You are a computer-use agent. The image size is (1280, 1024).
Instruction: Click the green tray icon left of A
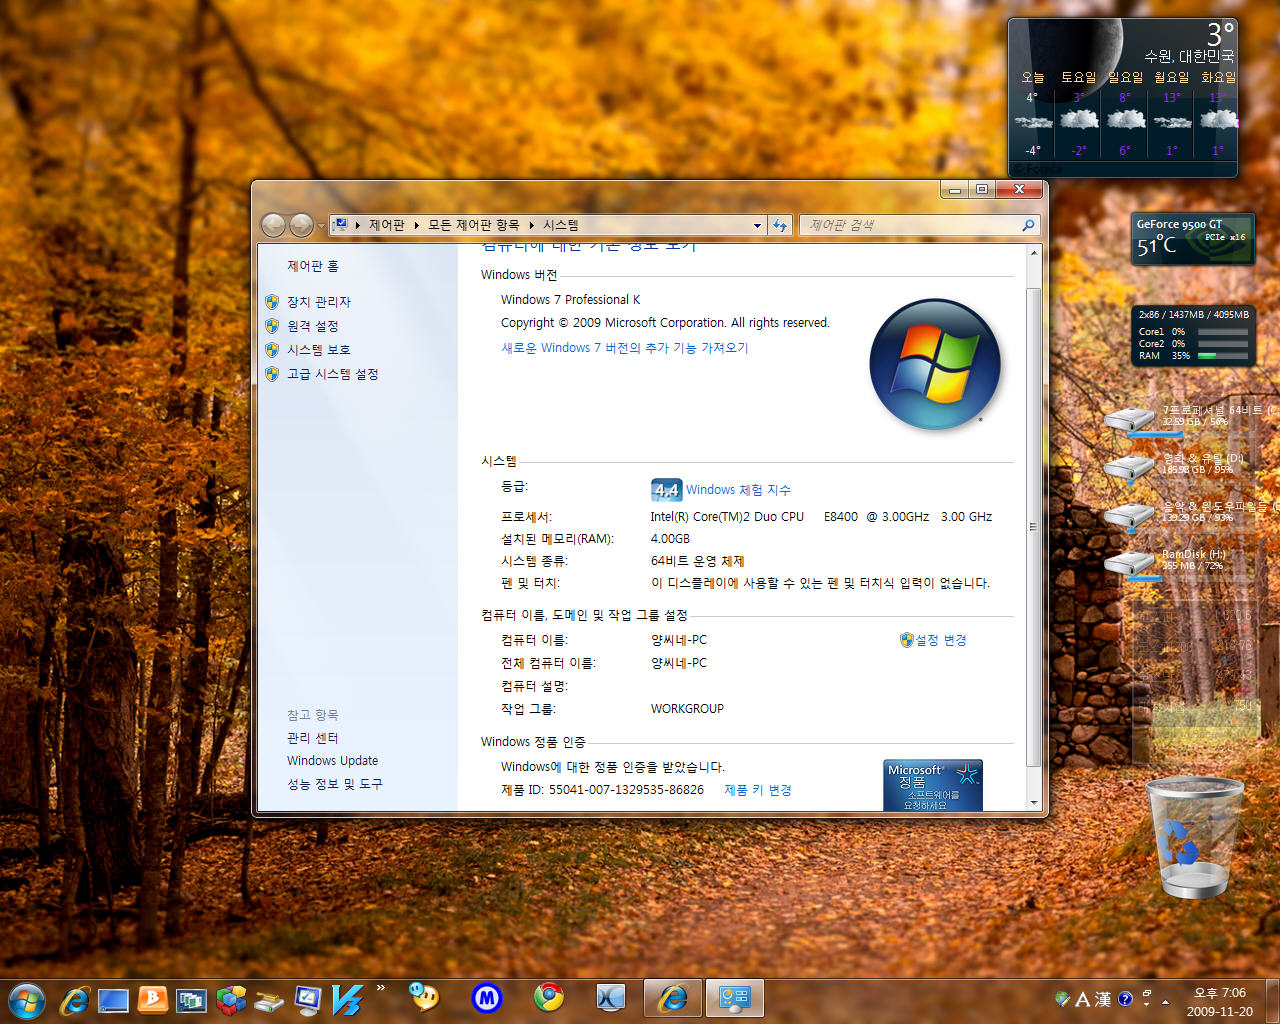pos(1062,999)
